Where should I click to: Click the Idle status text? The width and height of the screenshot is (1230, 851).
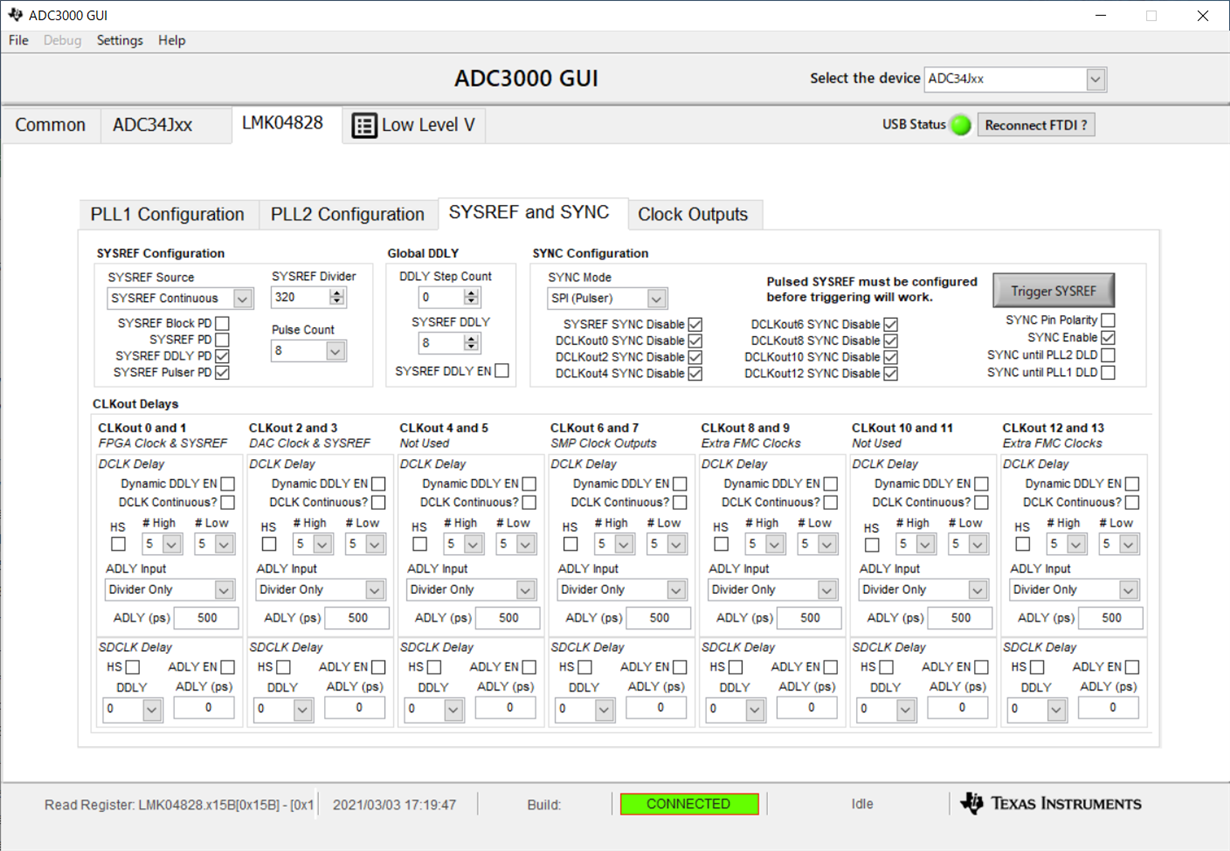tap(862, 804)
